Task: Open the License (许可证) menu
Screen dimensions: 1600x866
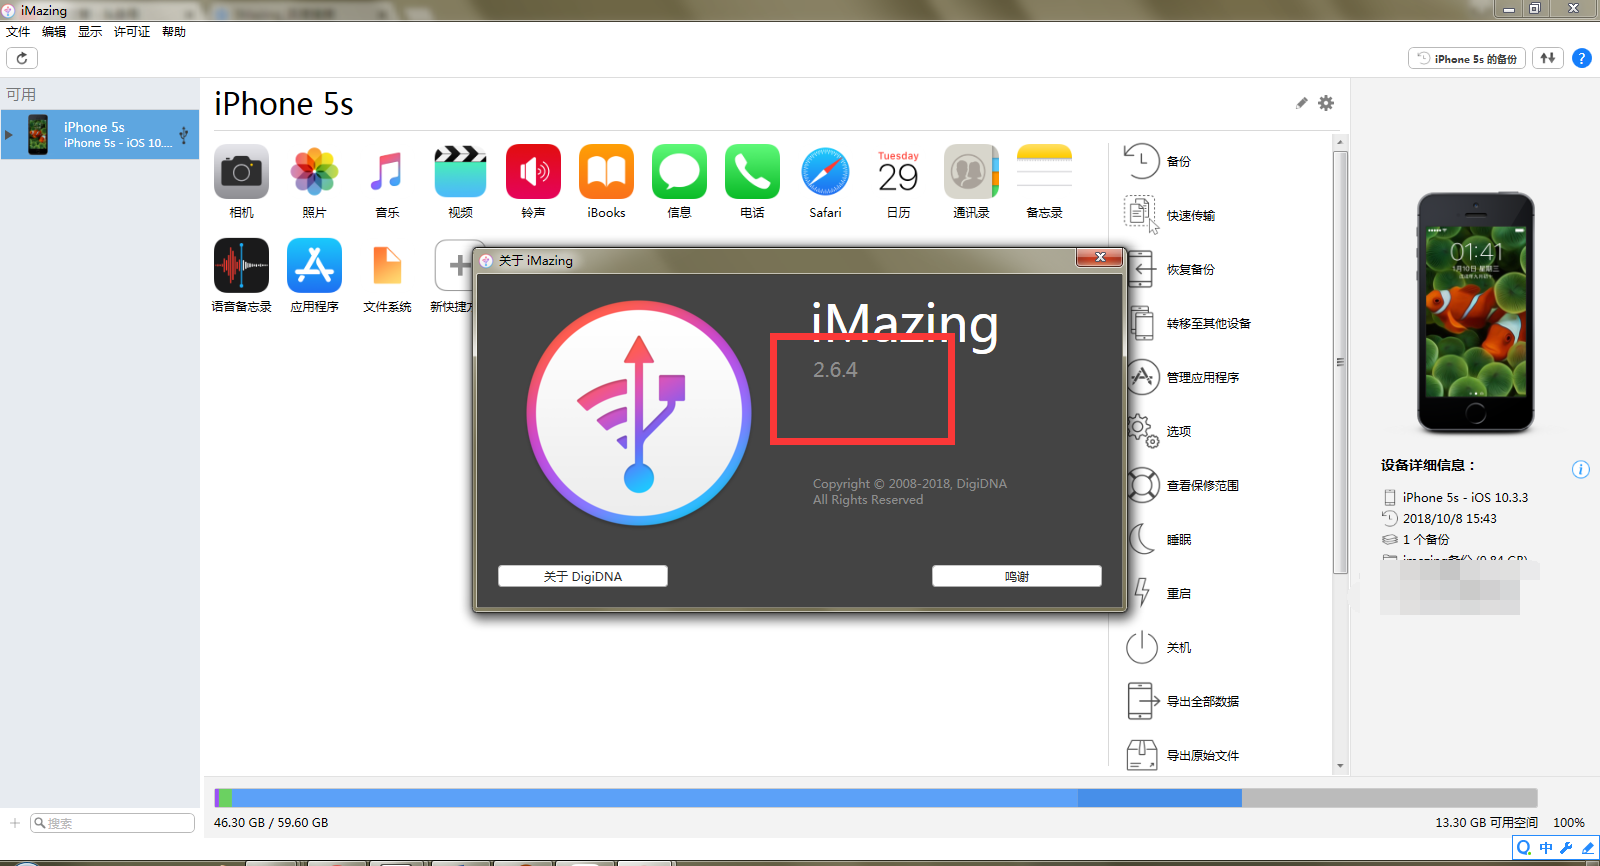Action: click(132, 32)
